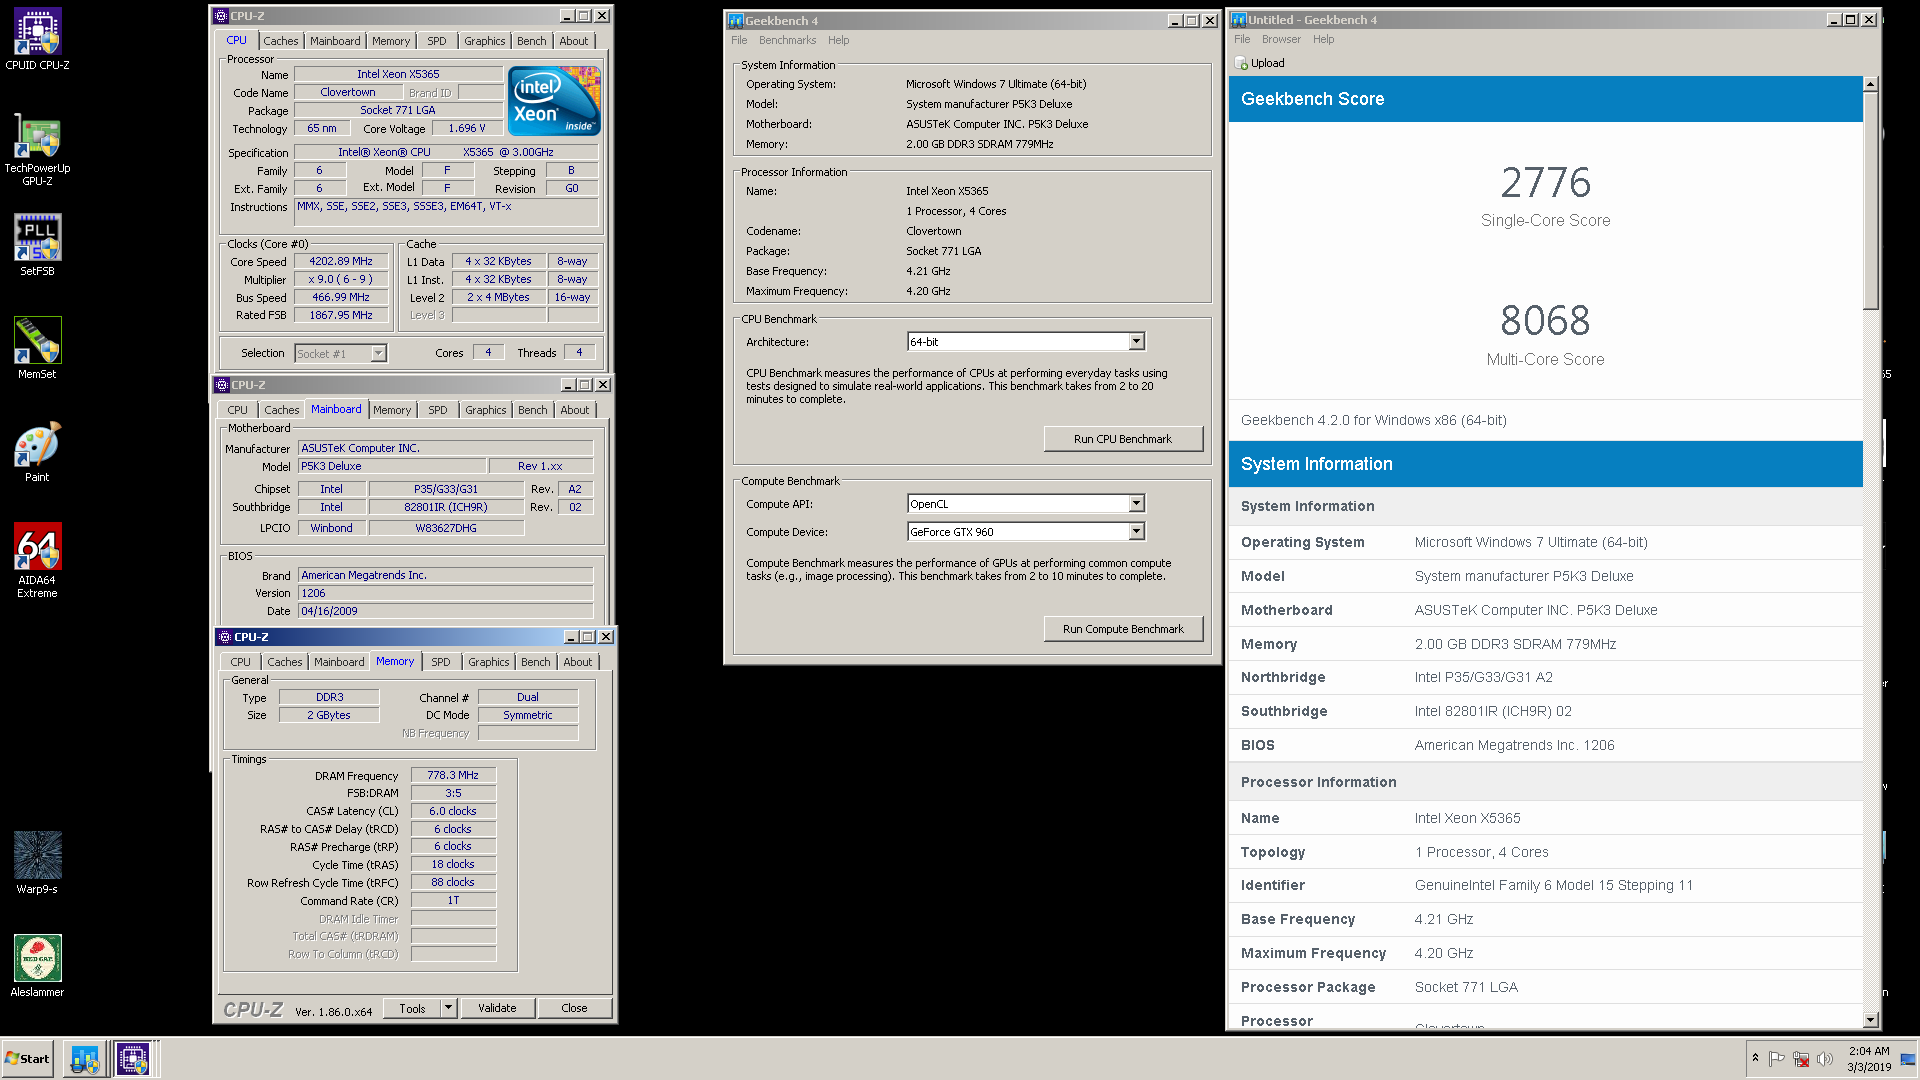Open the Paint desktop icon
Screen dimensions: 1920x1080
37,452
